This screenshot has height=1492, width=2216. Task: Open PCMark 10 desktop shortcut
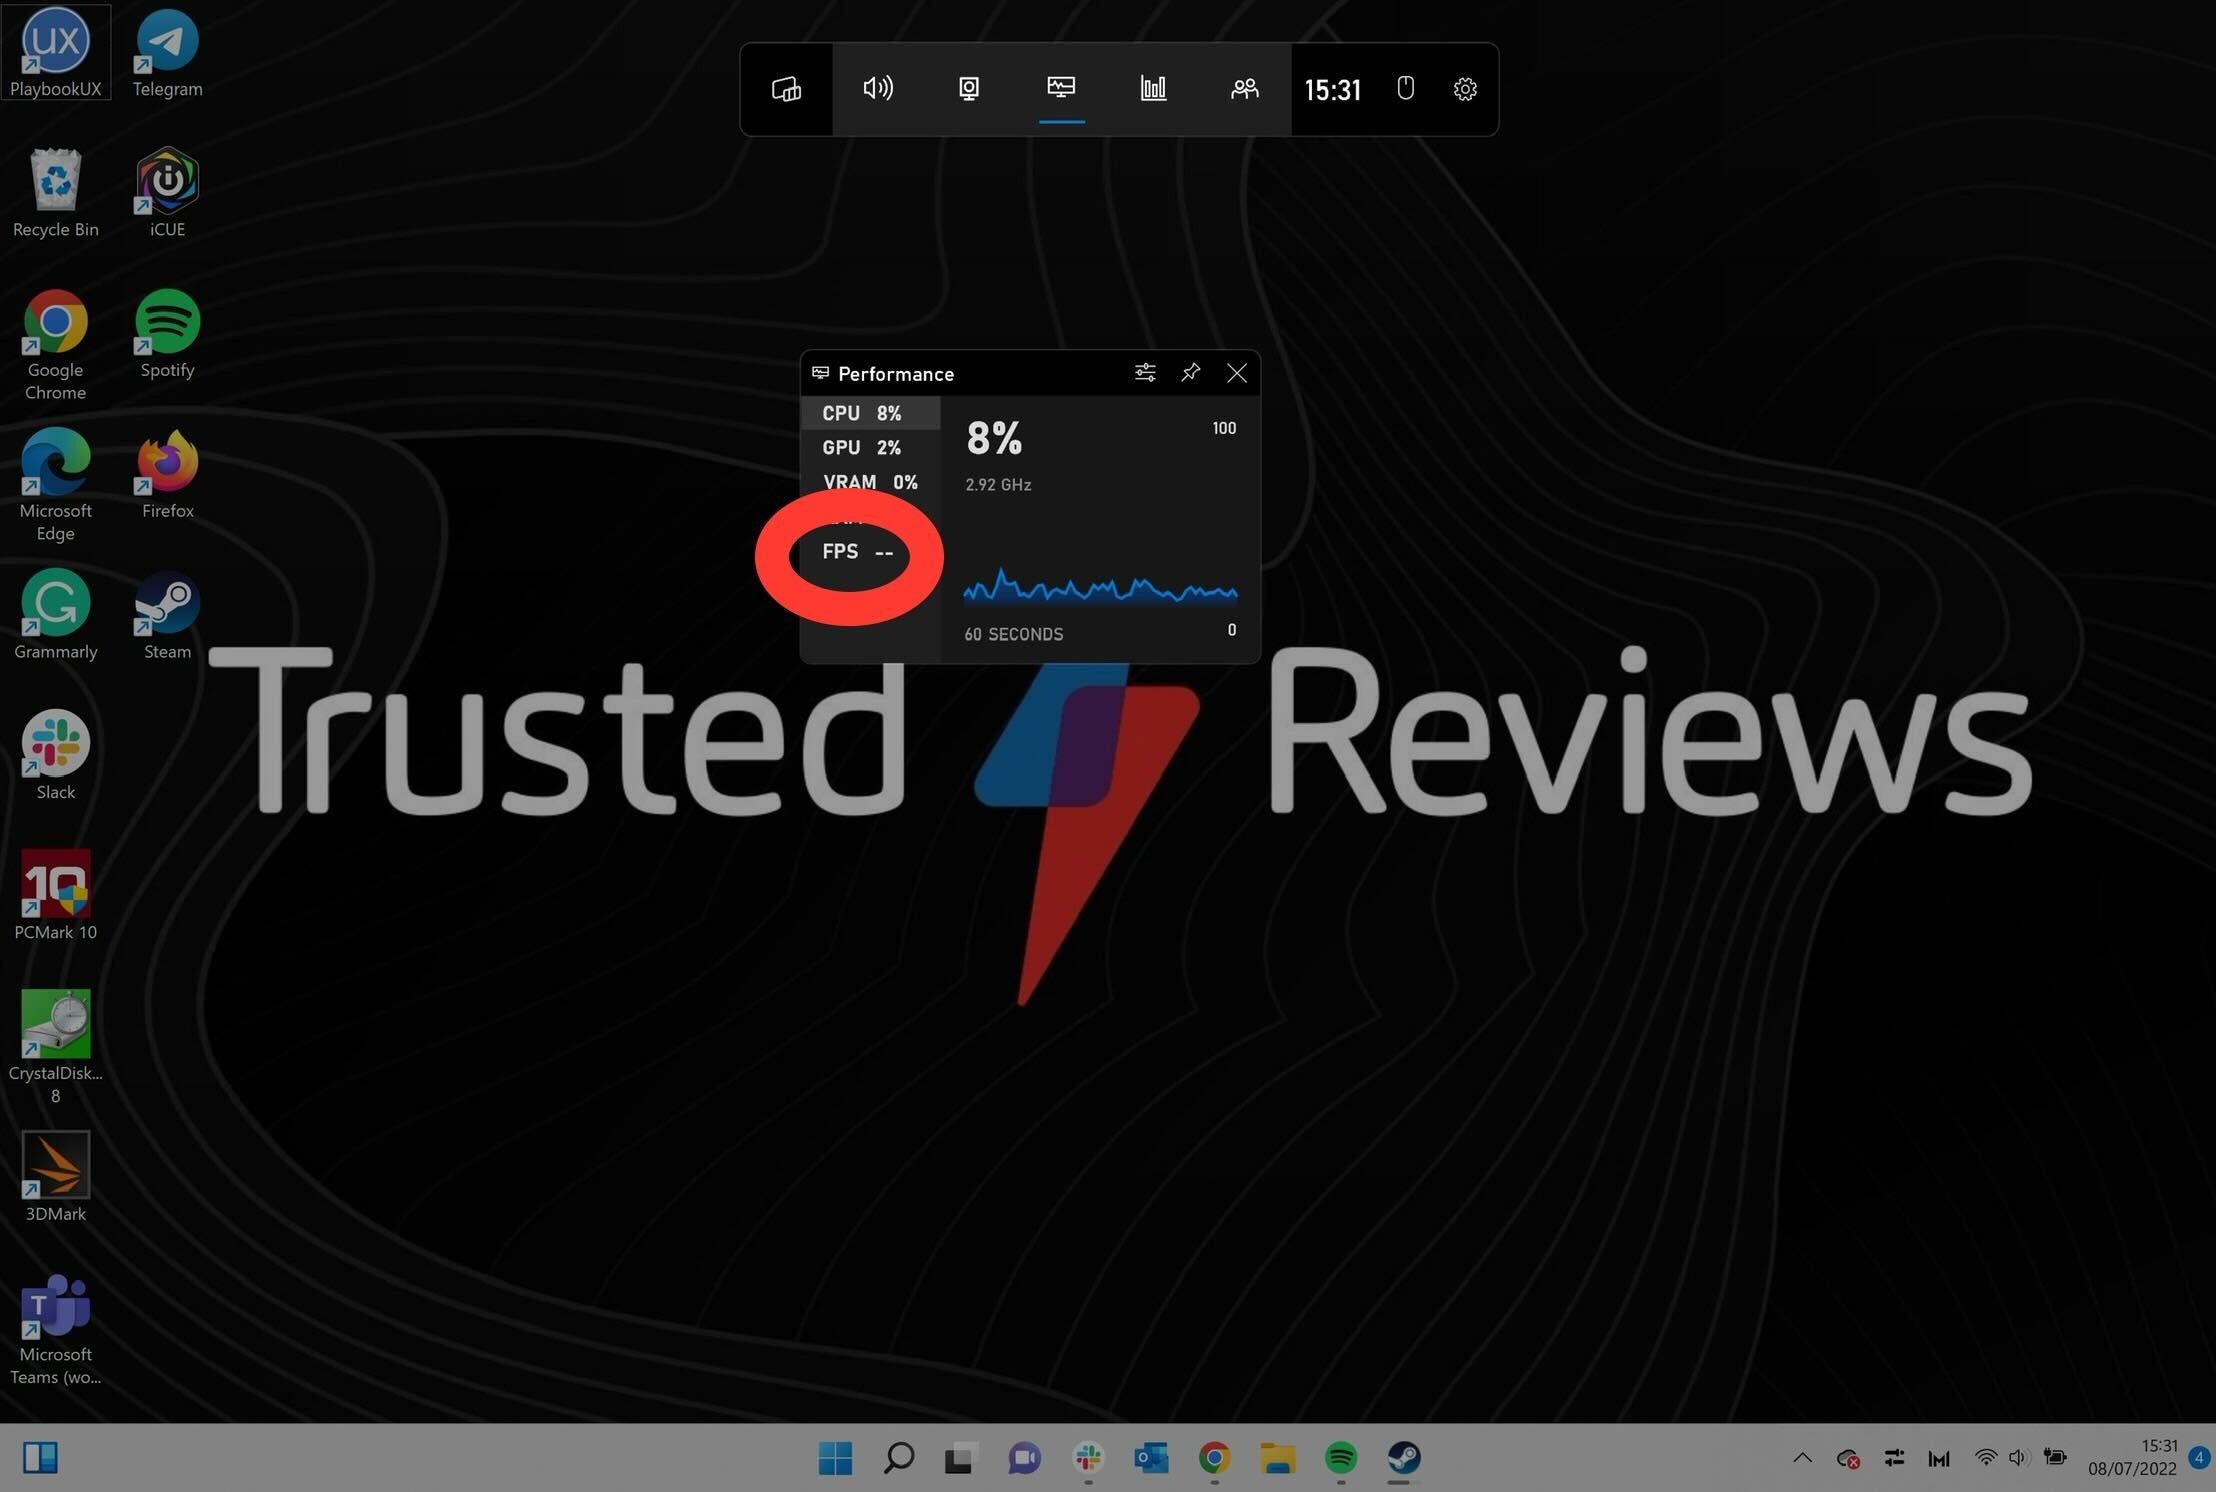click(x=56, y=896)
